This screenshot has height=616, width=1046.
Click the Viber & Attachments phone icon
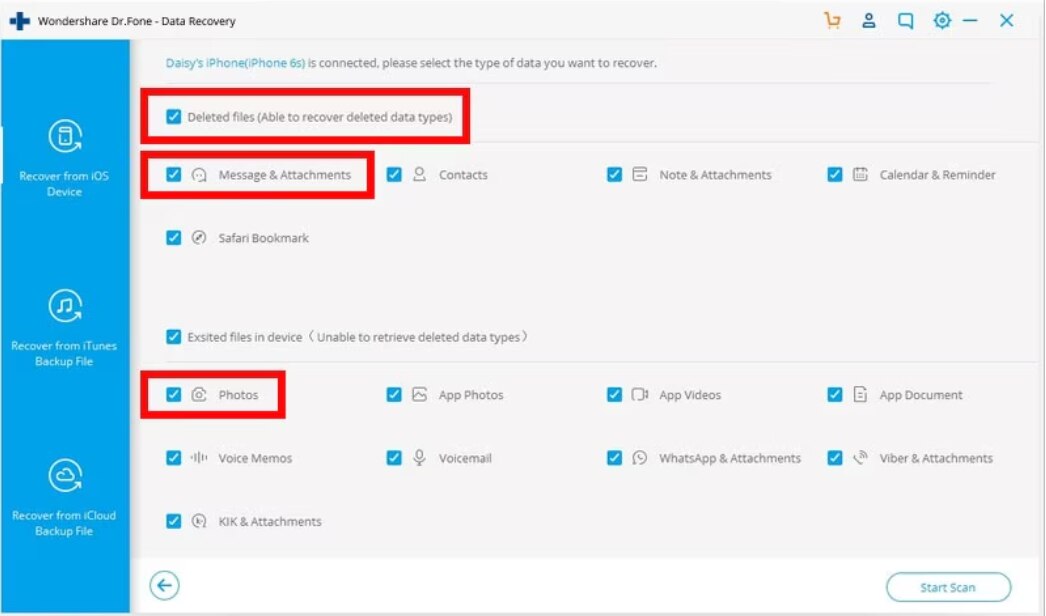(x=860, y=457)
